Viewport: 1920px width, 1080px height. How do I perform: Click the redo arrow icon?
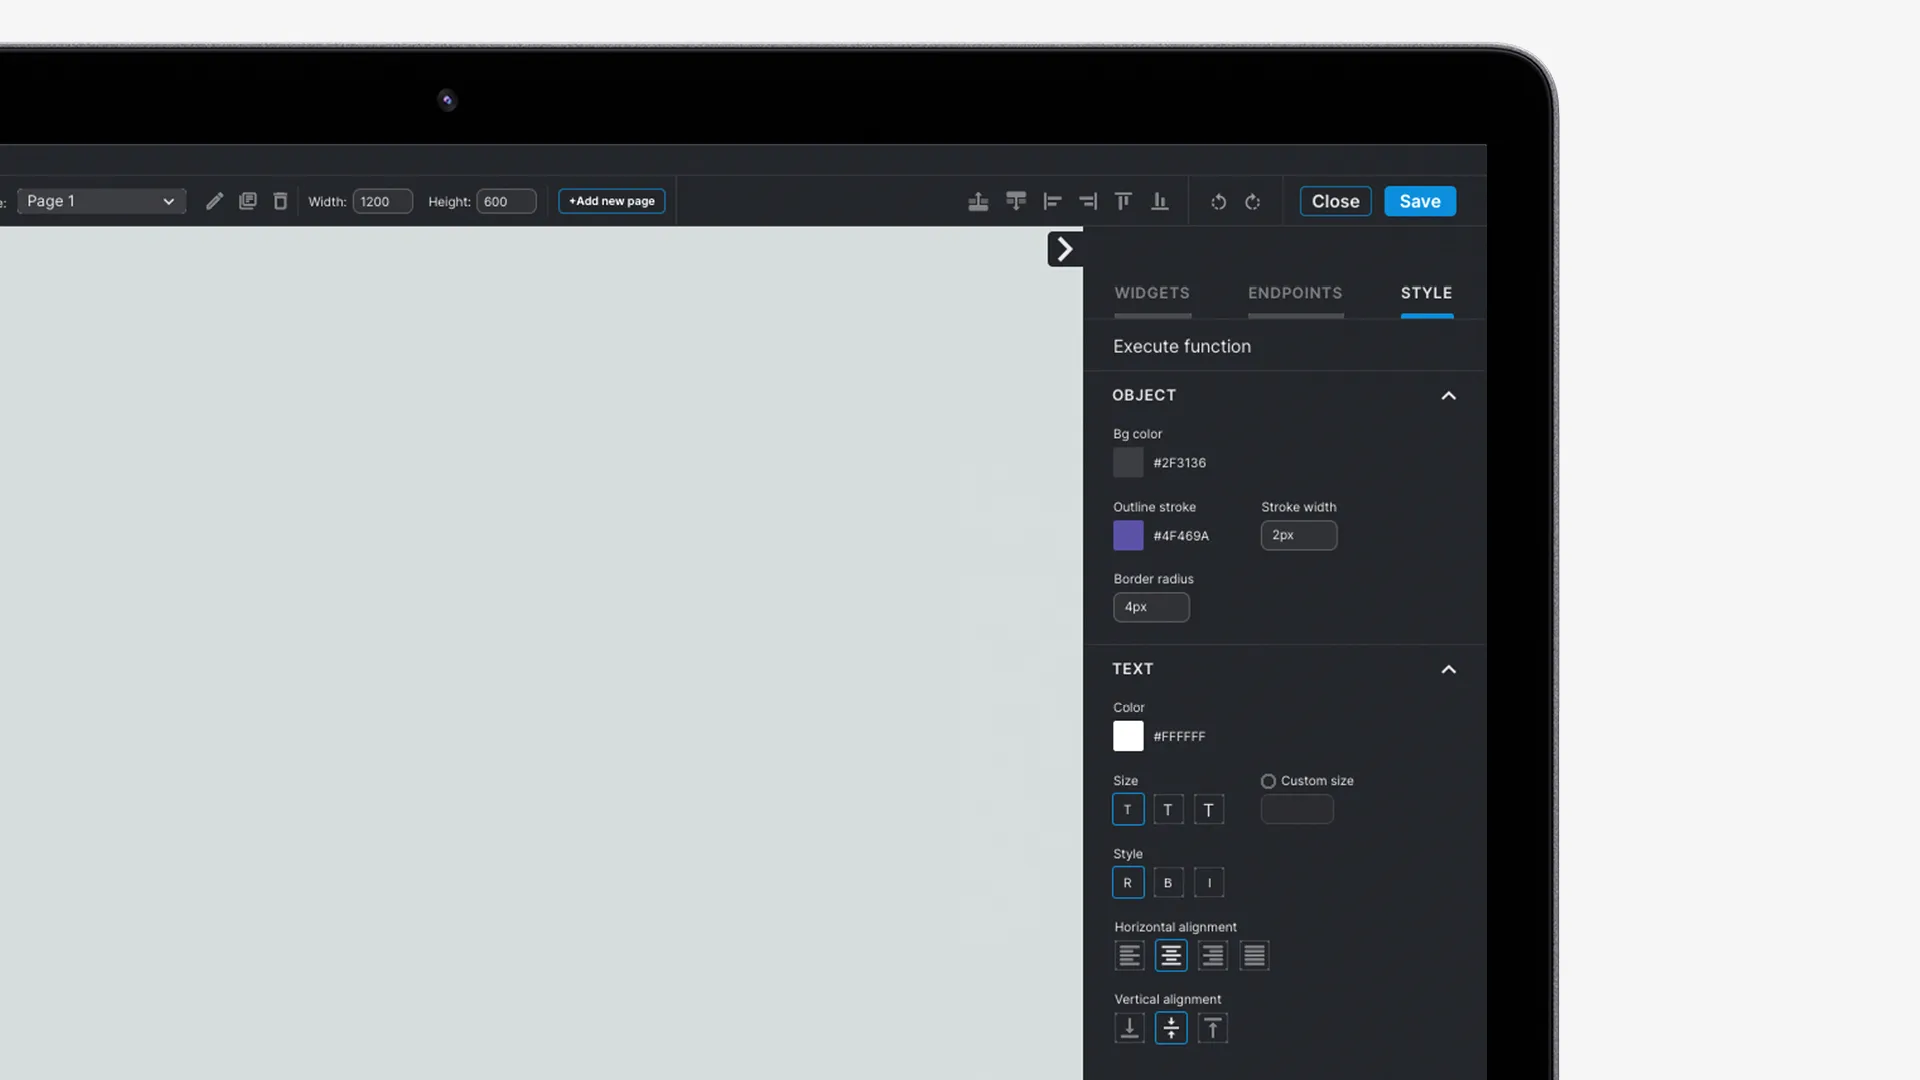1252,202
